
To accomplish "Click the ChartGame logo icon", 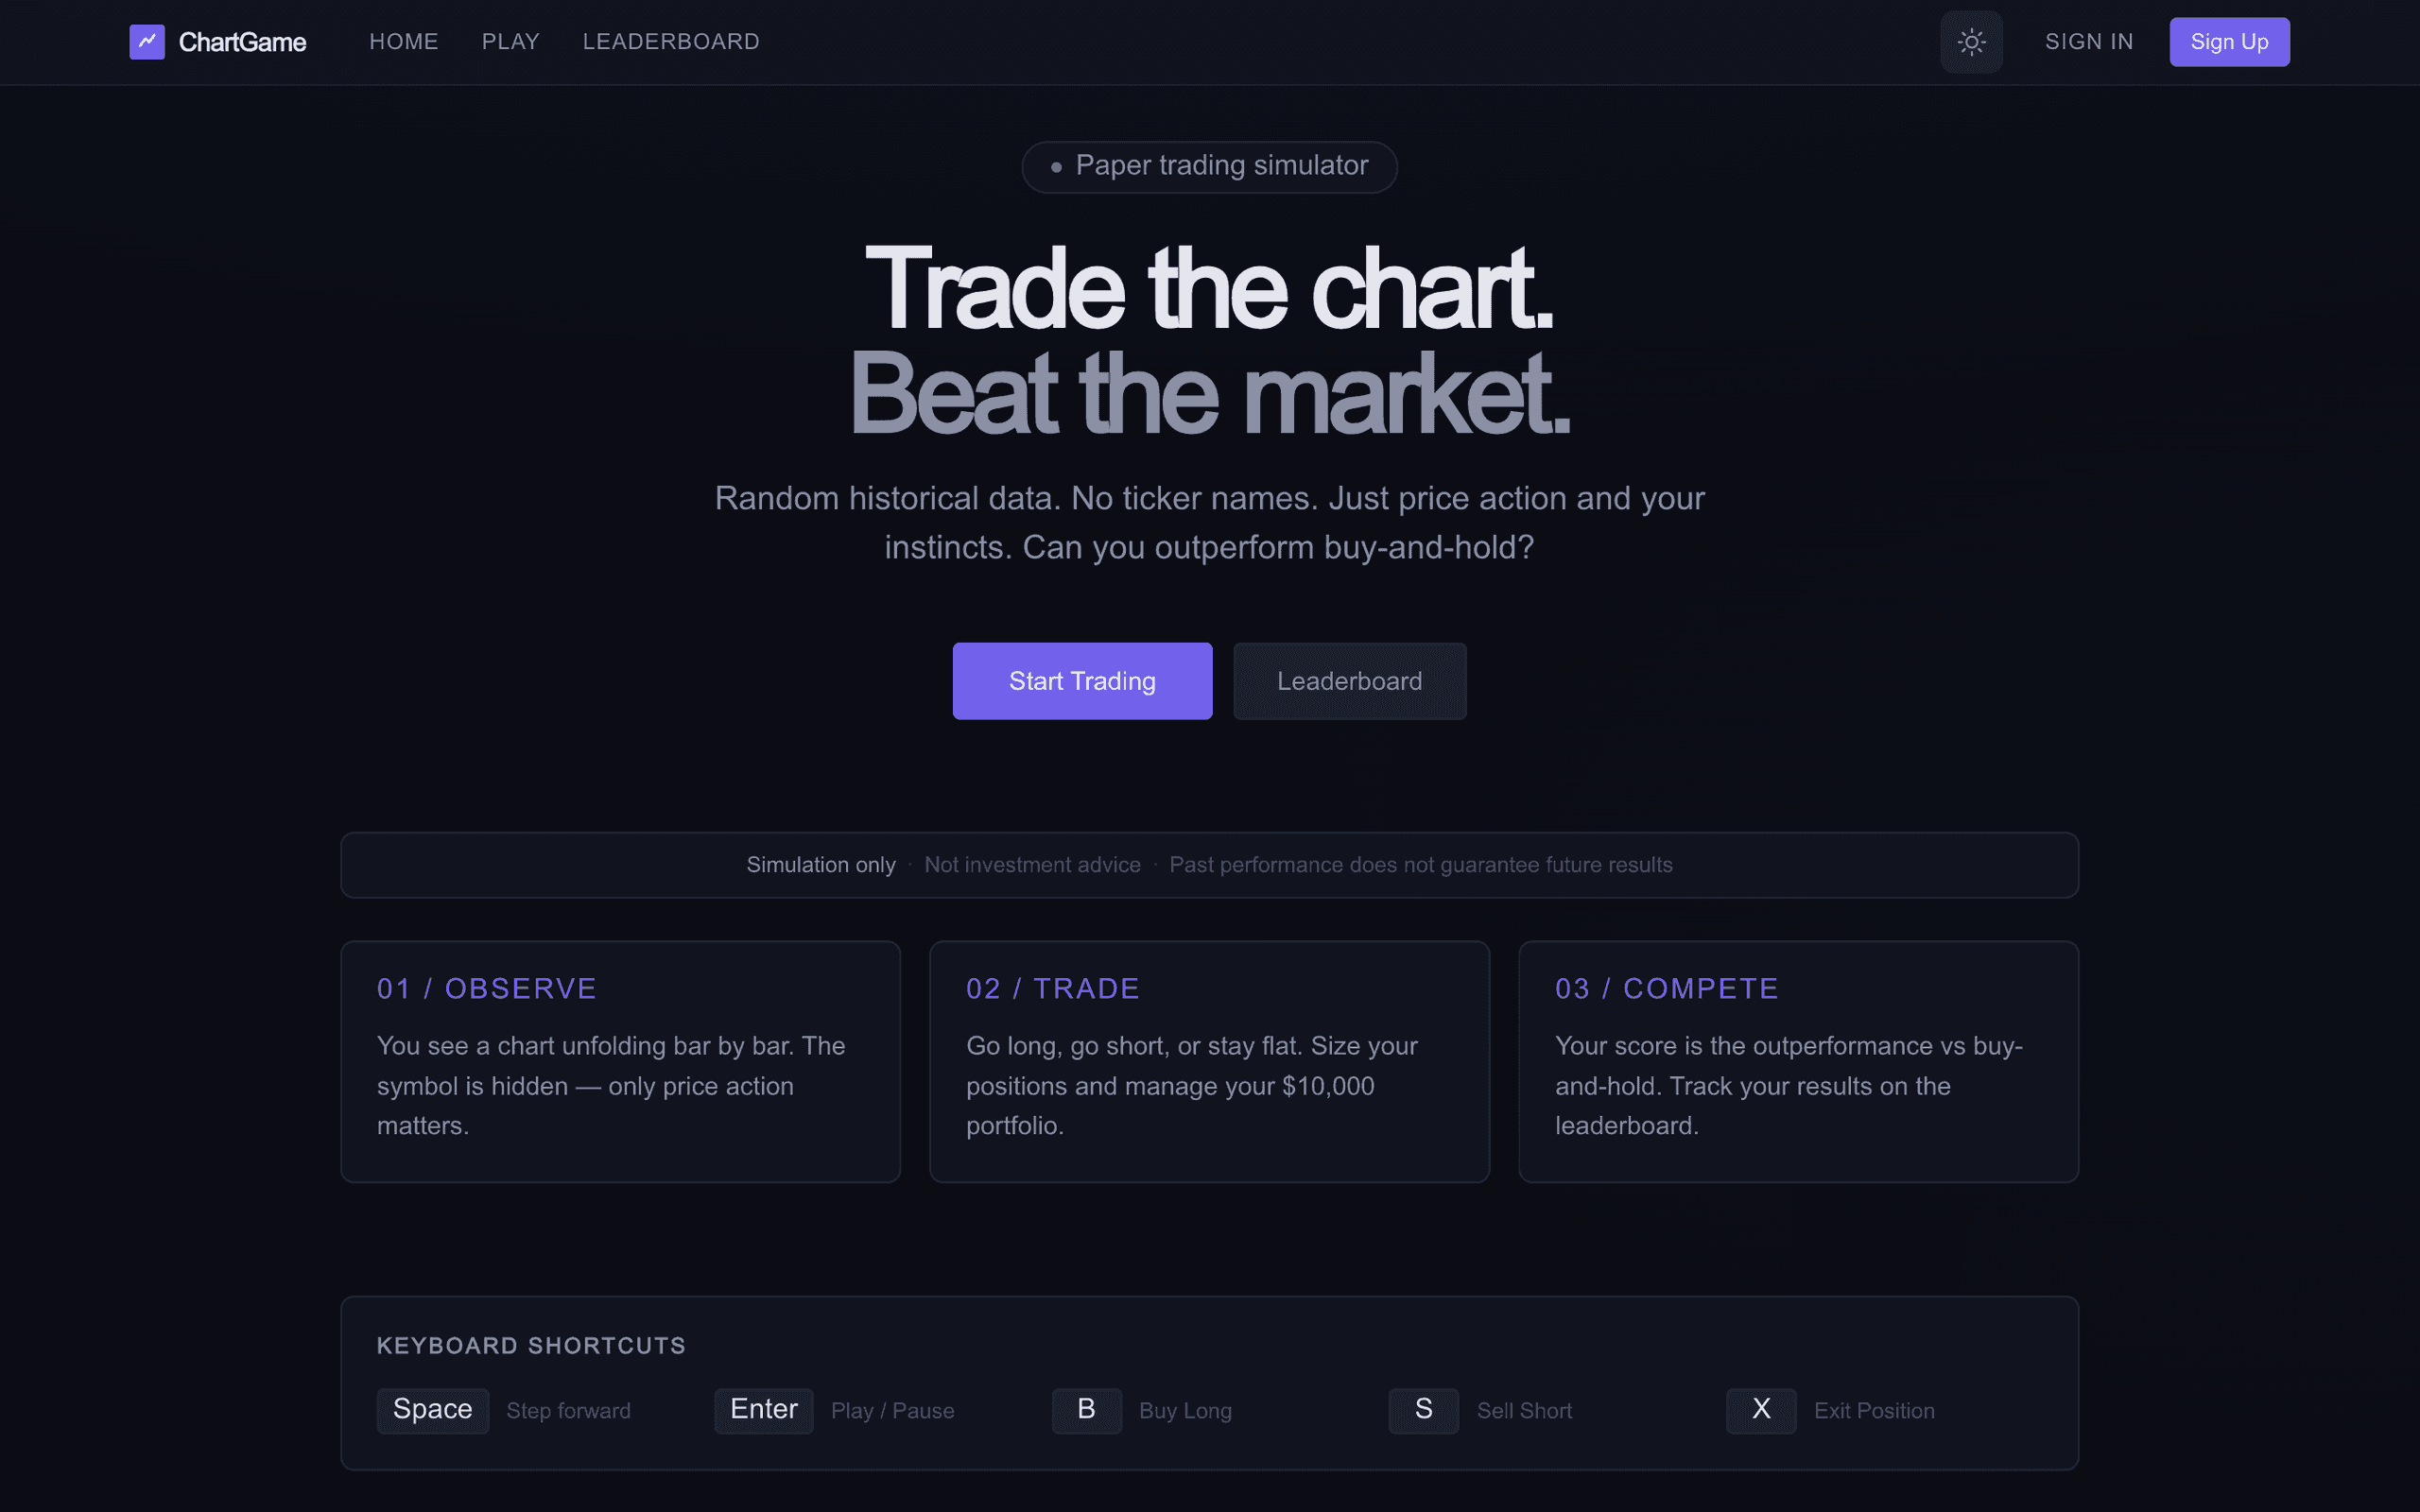I will click(x=147, y=42).
